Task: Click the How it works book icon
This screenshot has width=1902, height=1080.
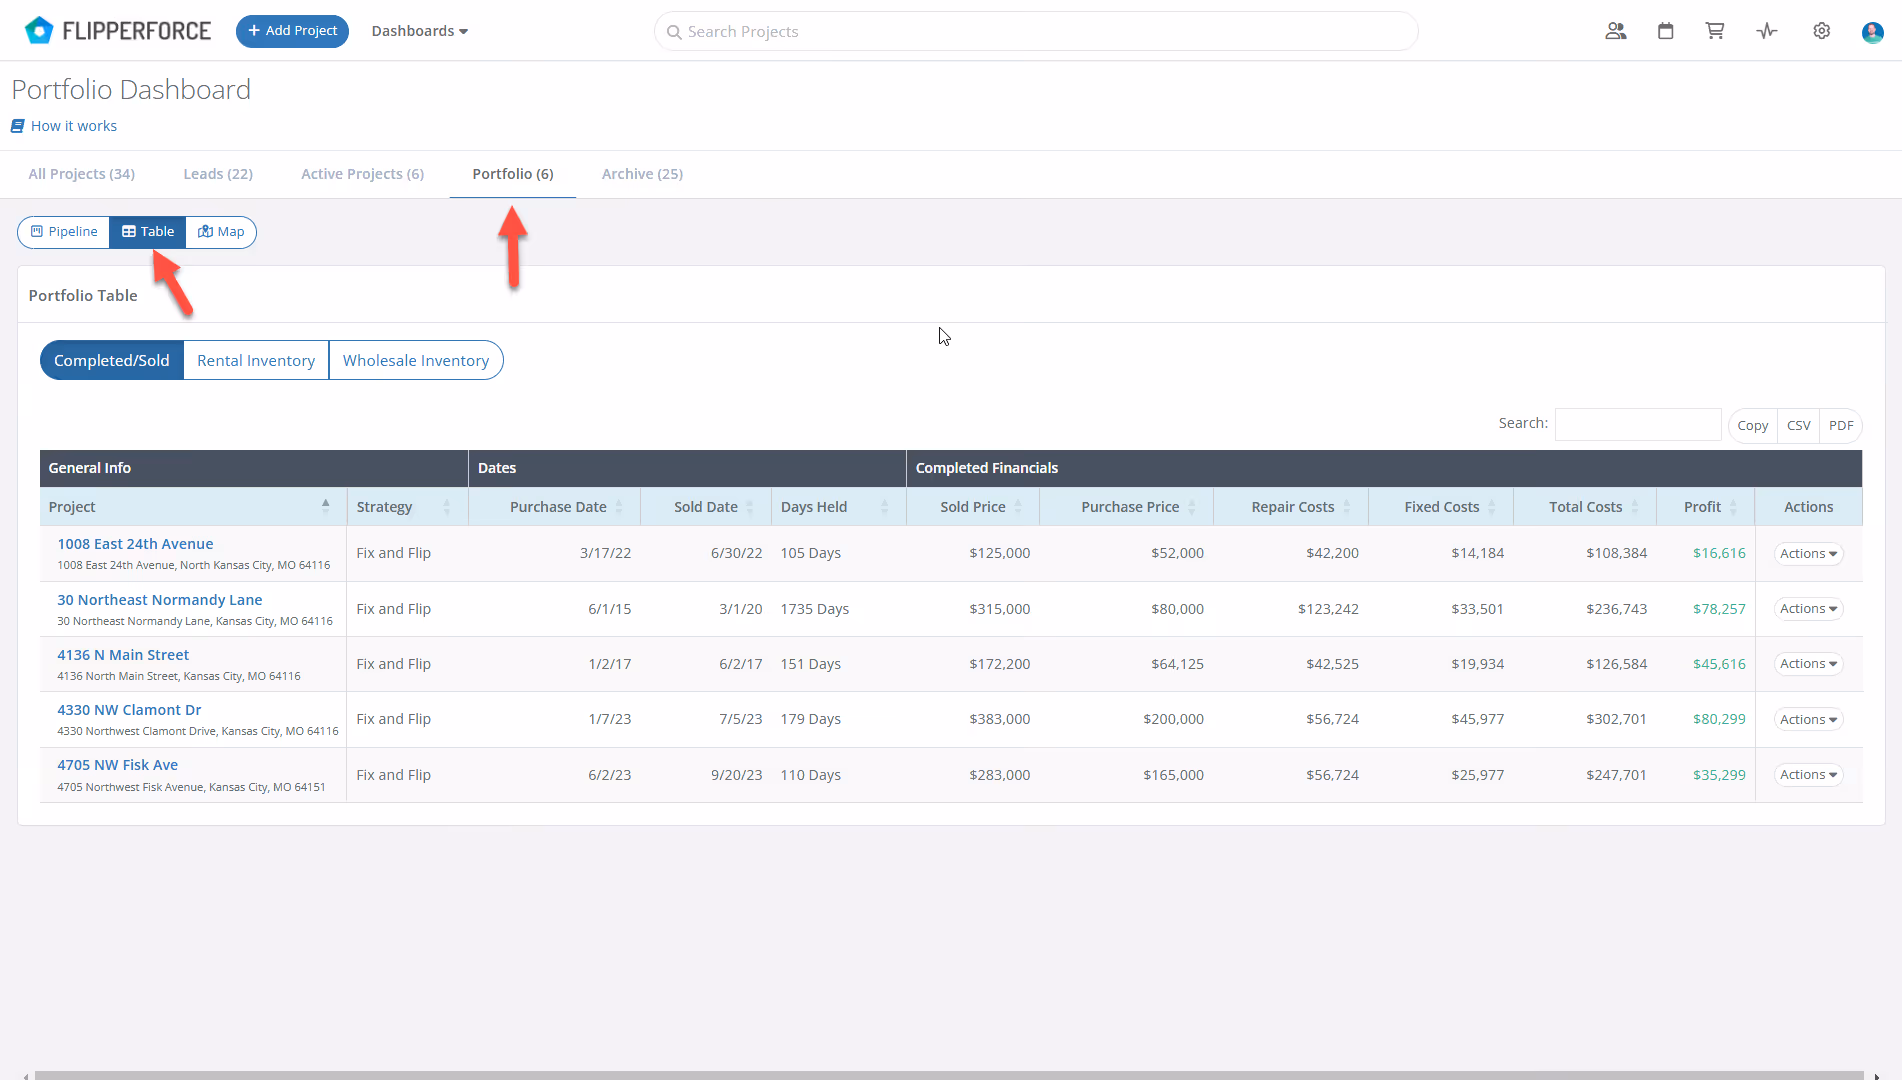Action: [17, 126]
